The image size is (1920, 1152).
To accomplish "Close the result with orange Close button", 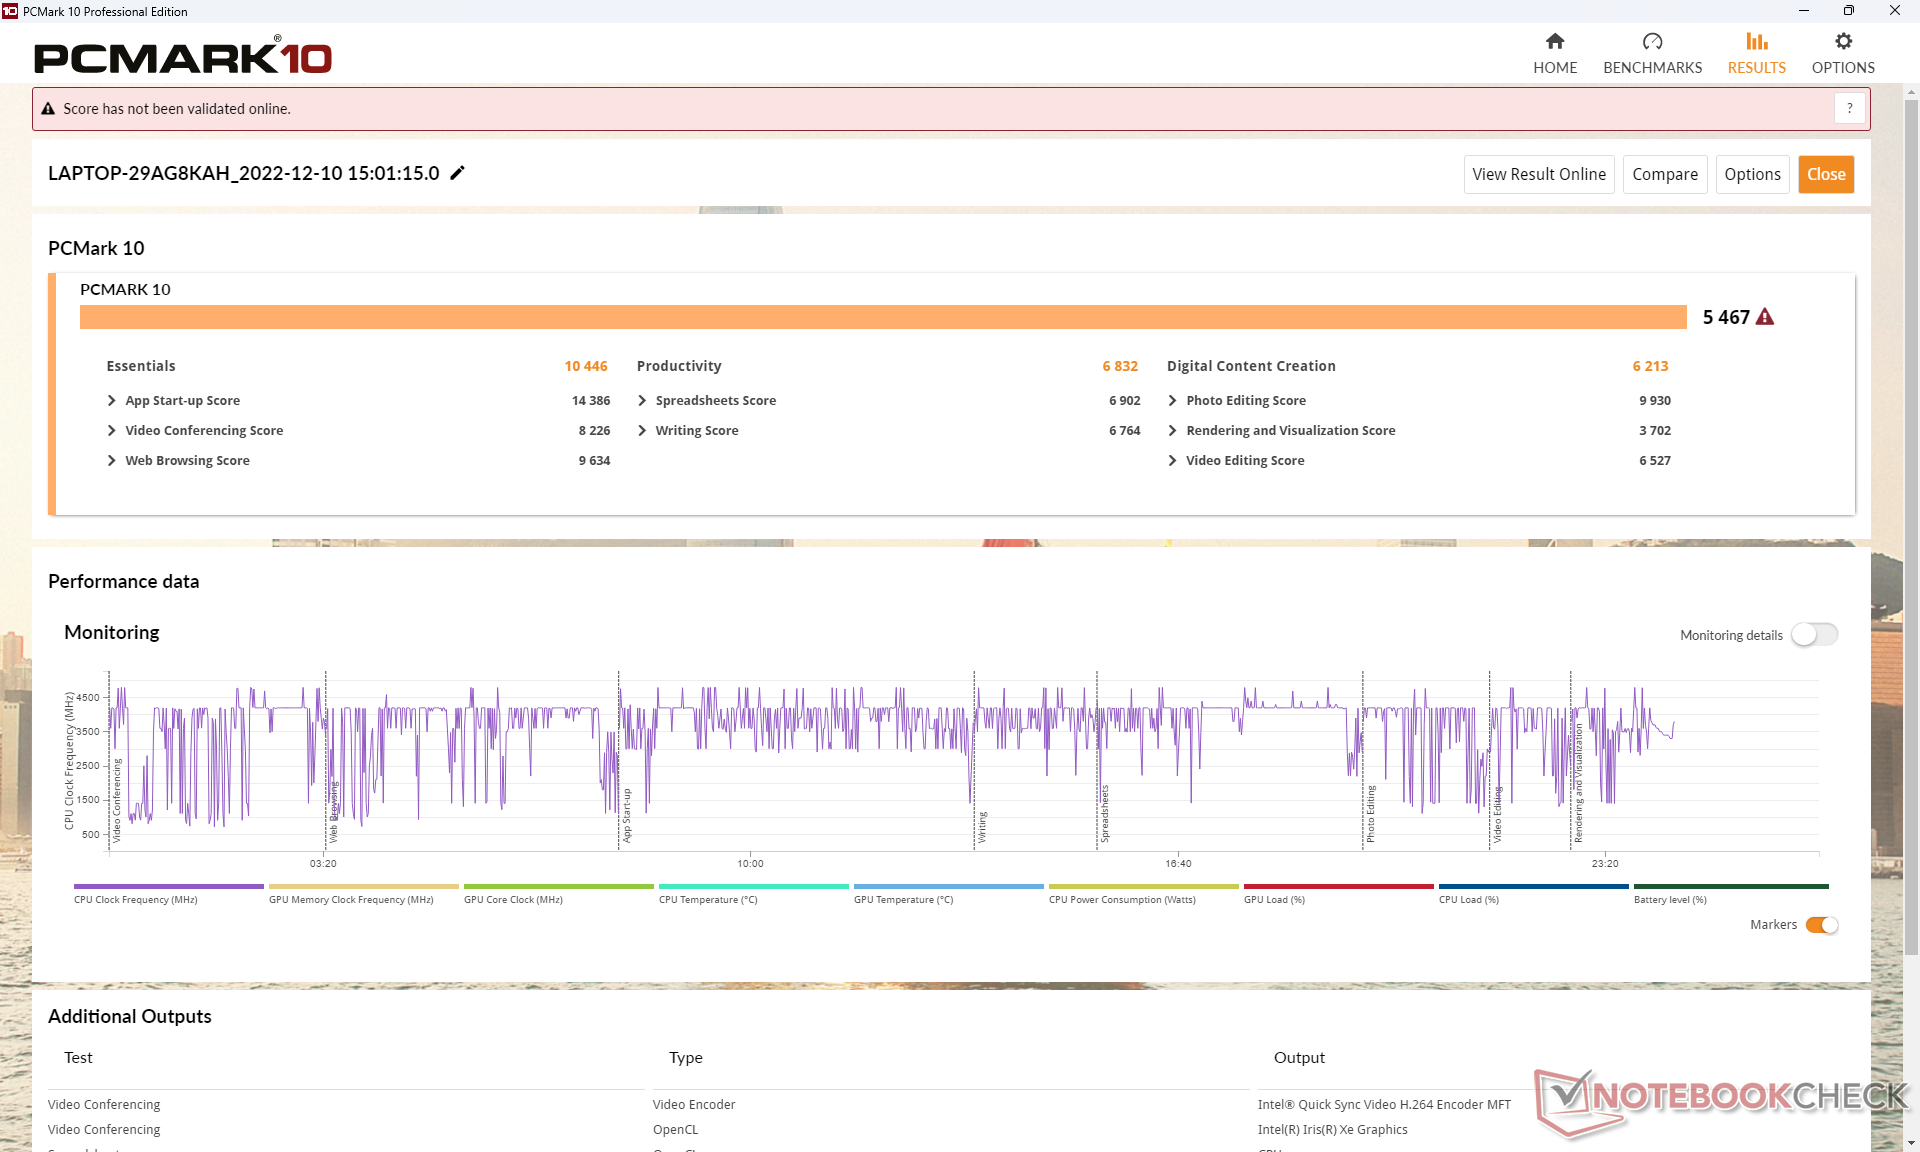I will pyautogui.click(x=1826, y=174).
